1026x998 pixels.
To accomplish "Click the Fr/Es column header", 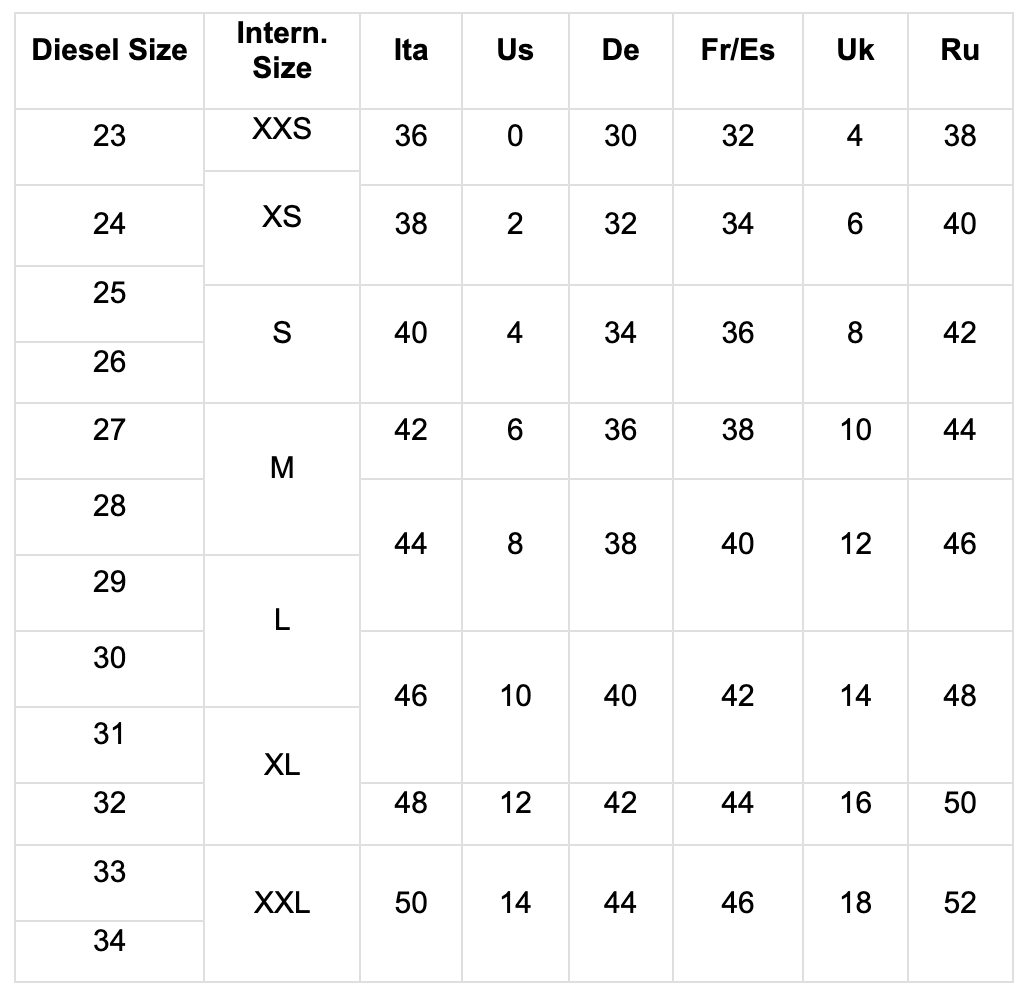I will pos(738,50).
